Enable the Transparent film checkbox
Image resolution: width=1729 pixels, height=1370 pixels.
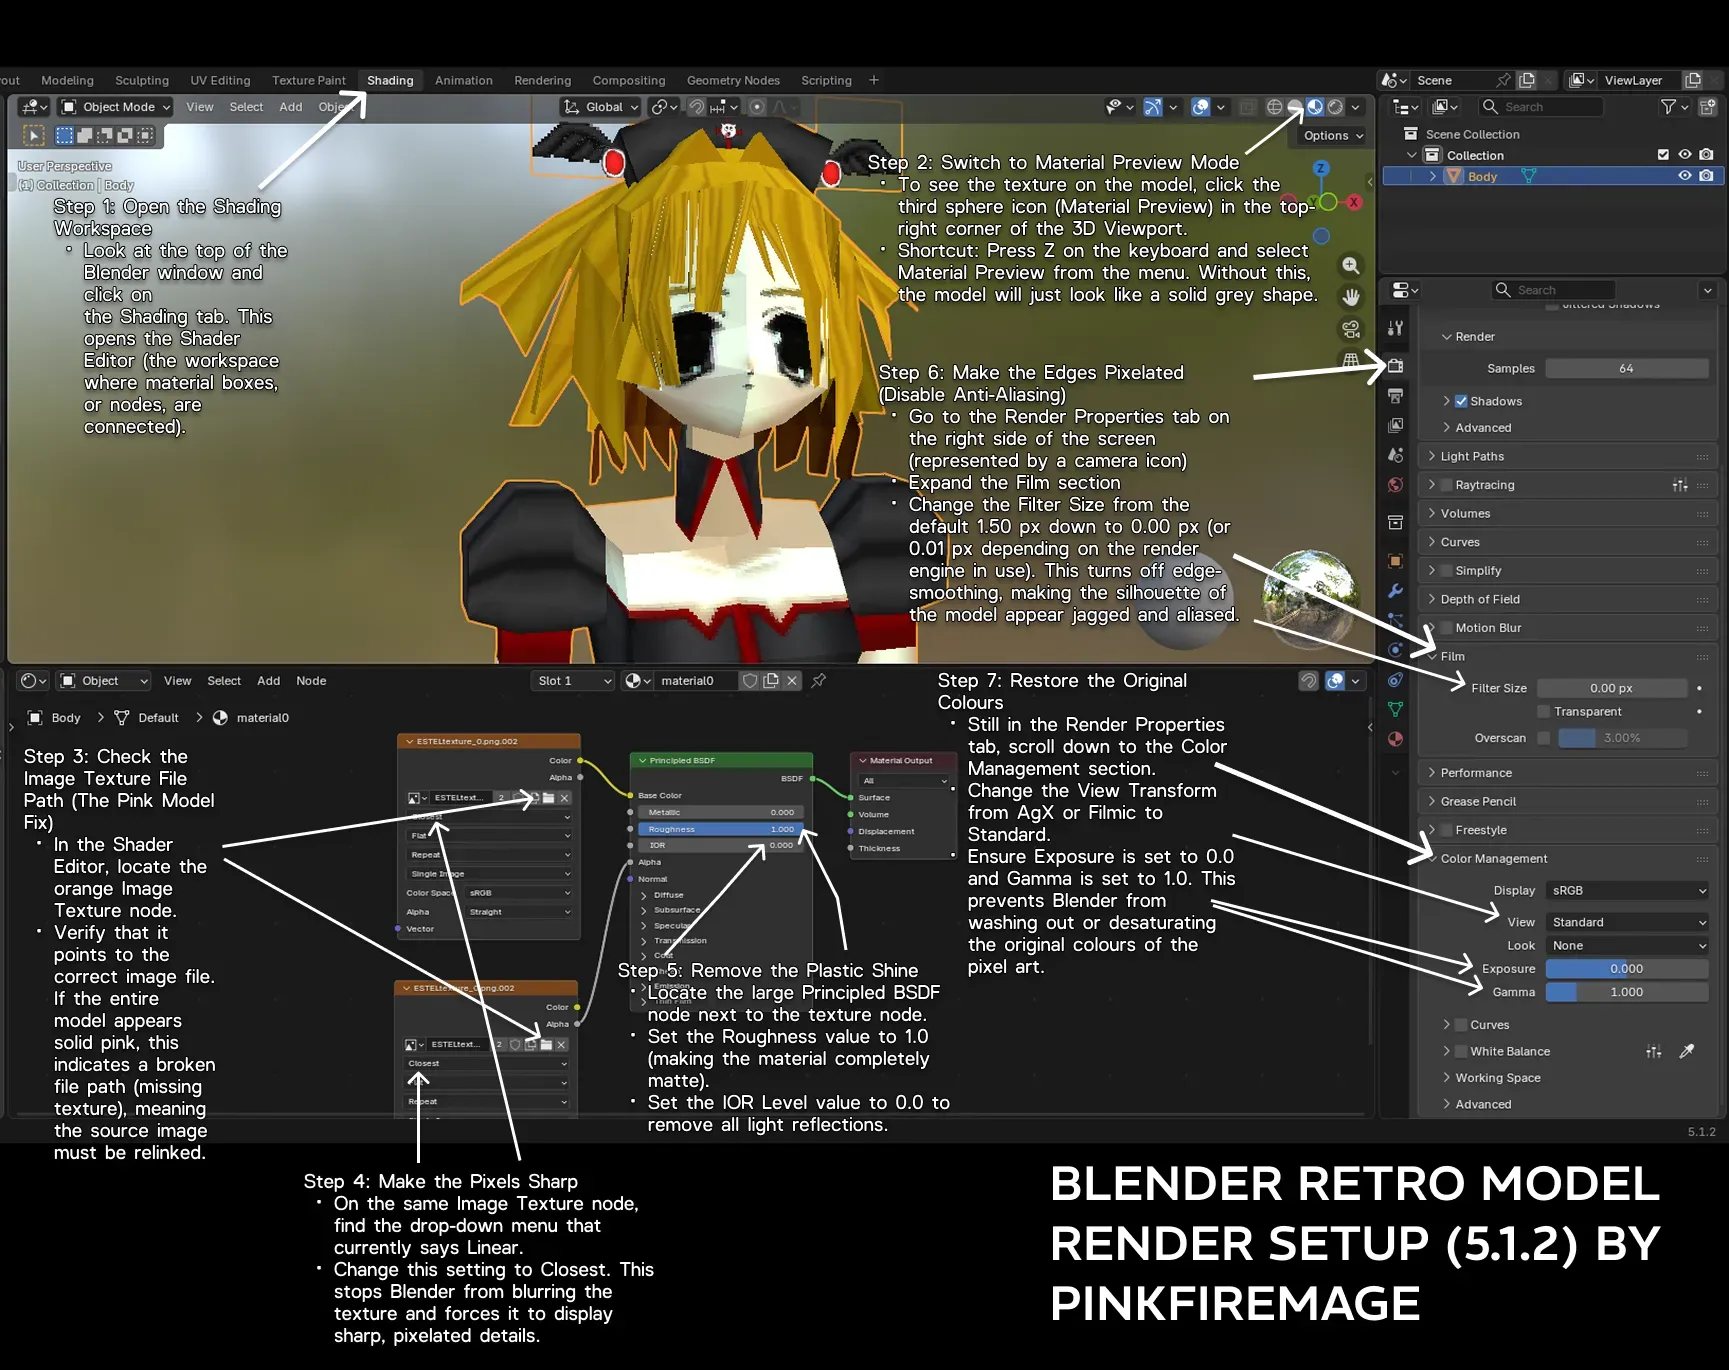click(x=1544, y=711)
